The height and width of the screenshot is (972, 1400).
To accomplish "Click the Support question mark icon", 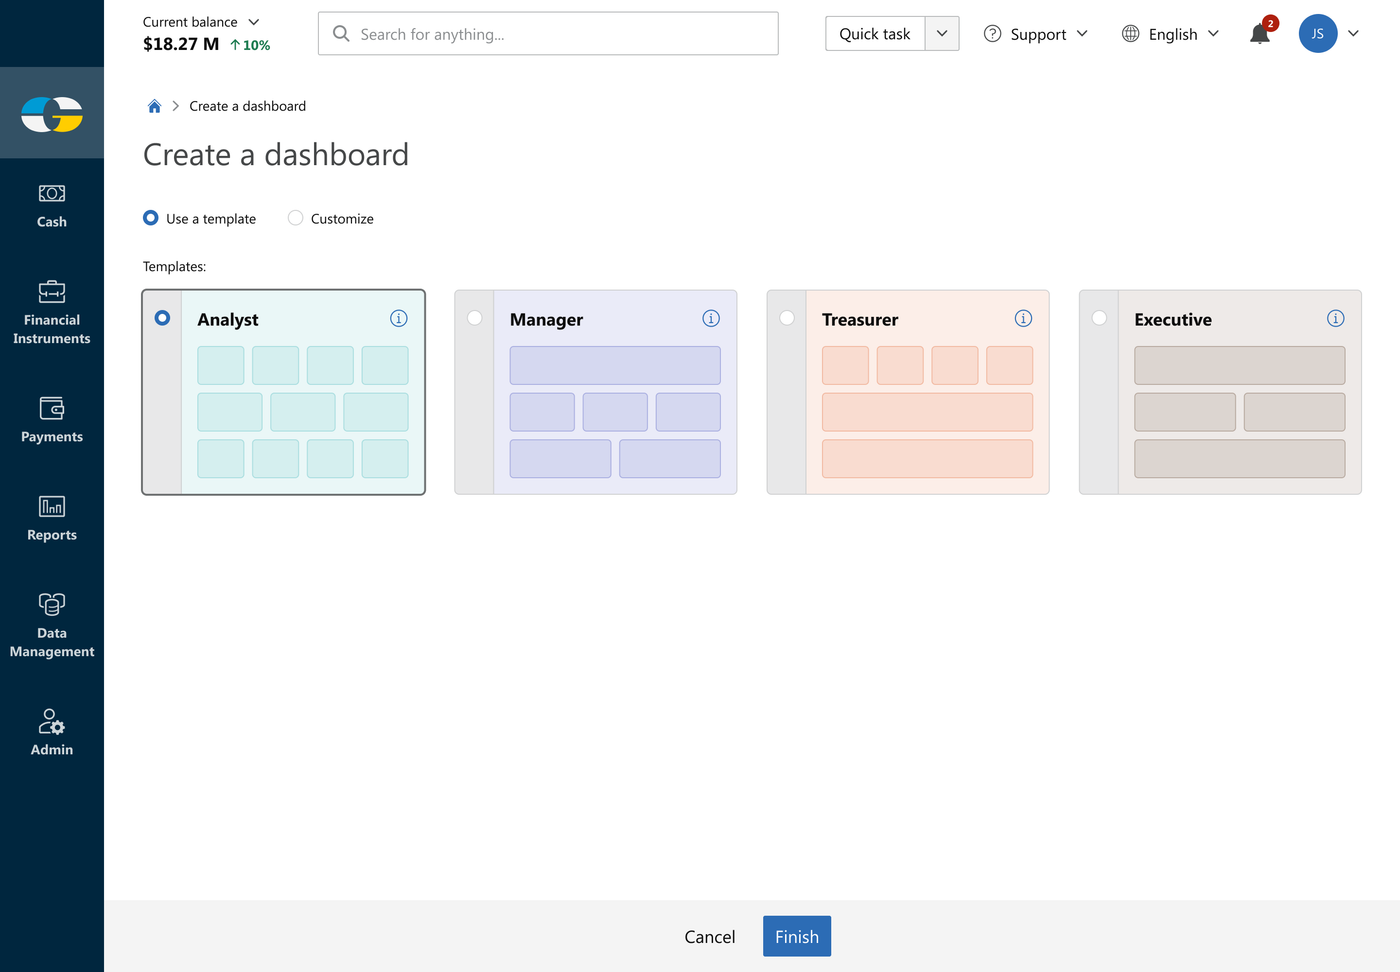I will (992, 34).
